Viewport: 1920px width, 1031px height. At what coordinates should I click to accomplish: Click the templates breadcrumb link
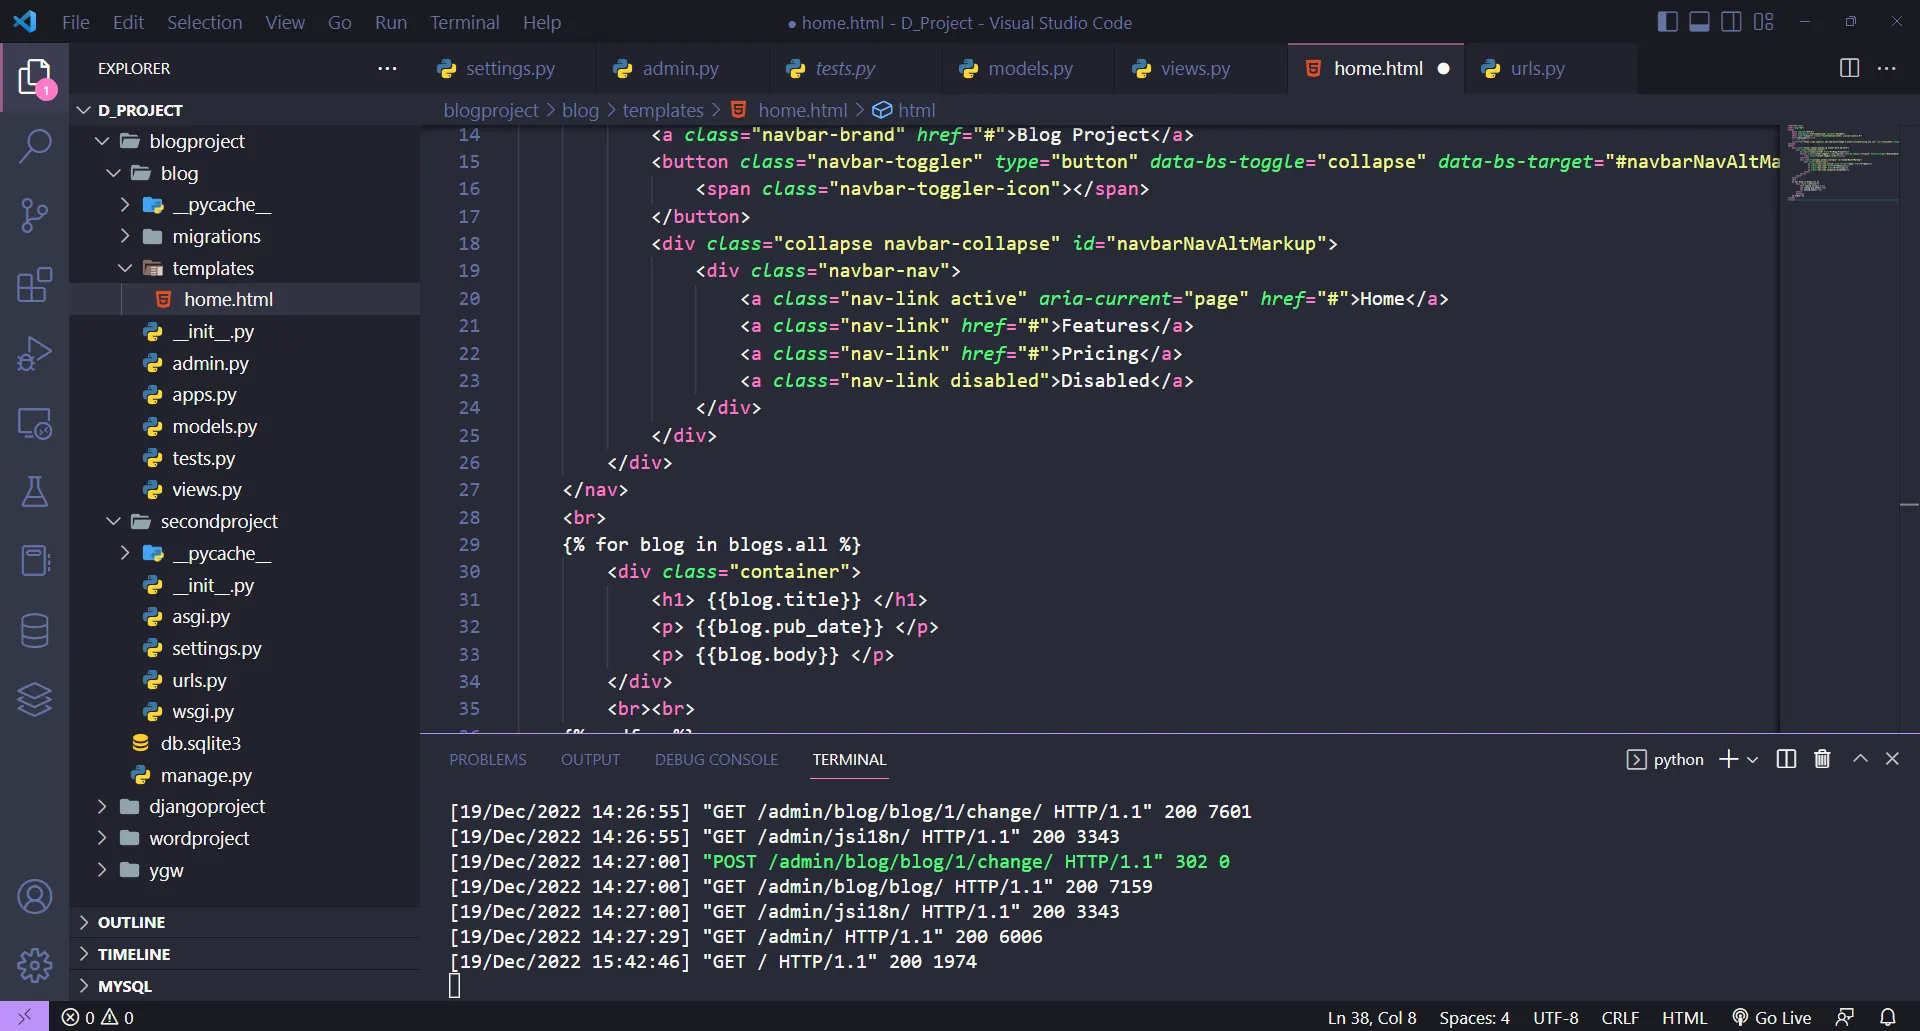(663, 110)
